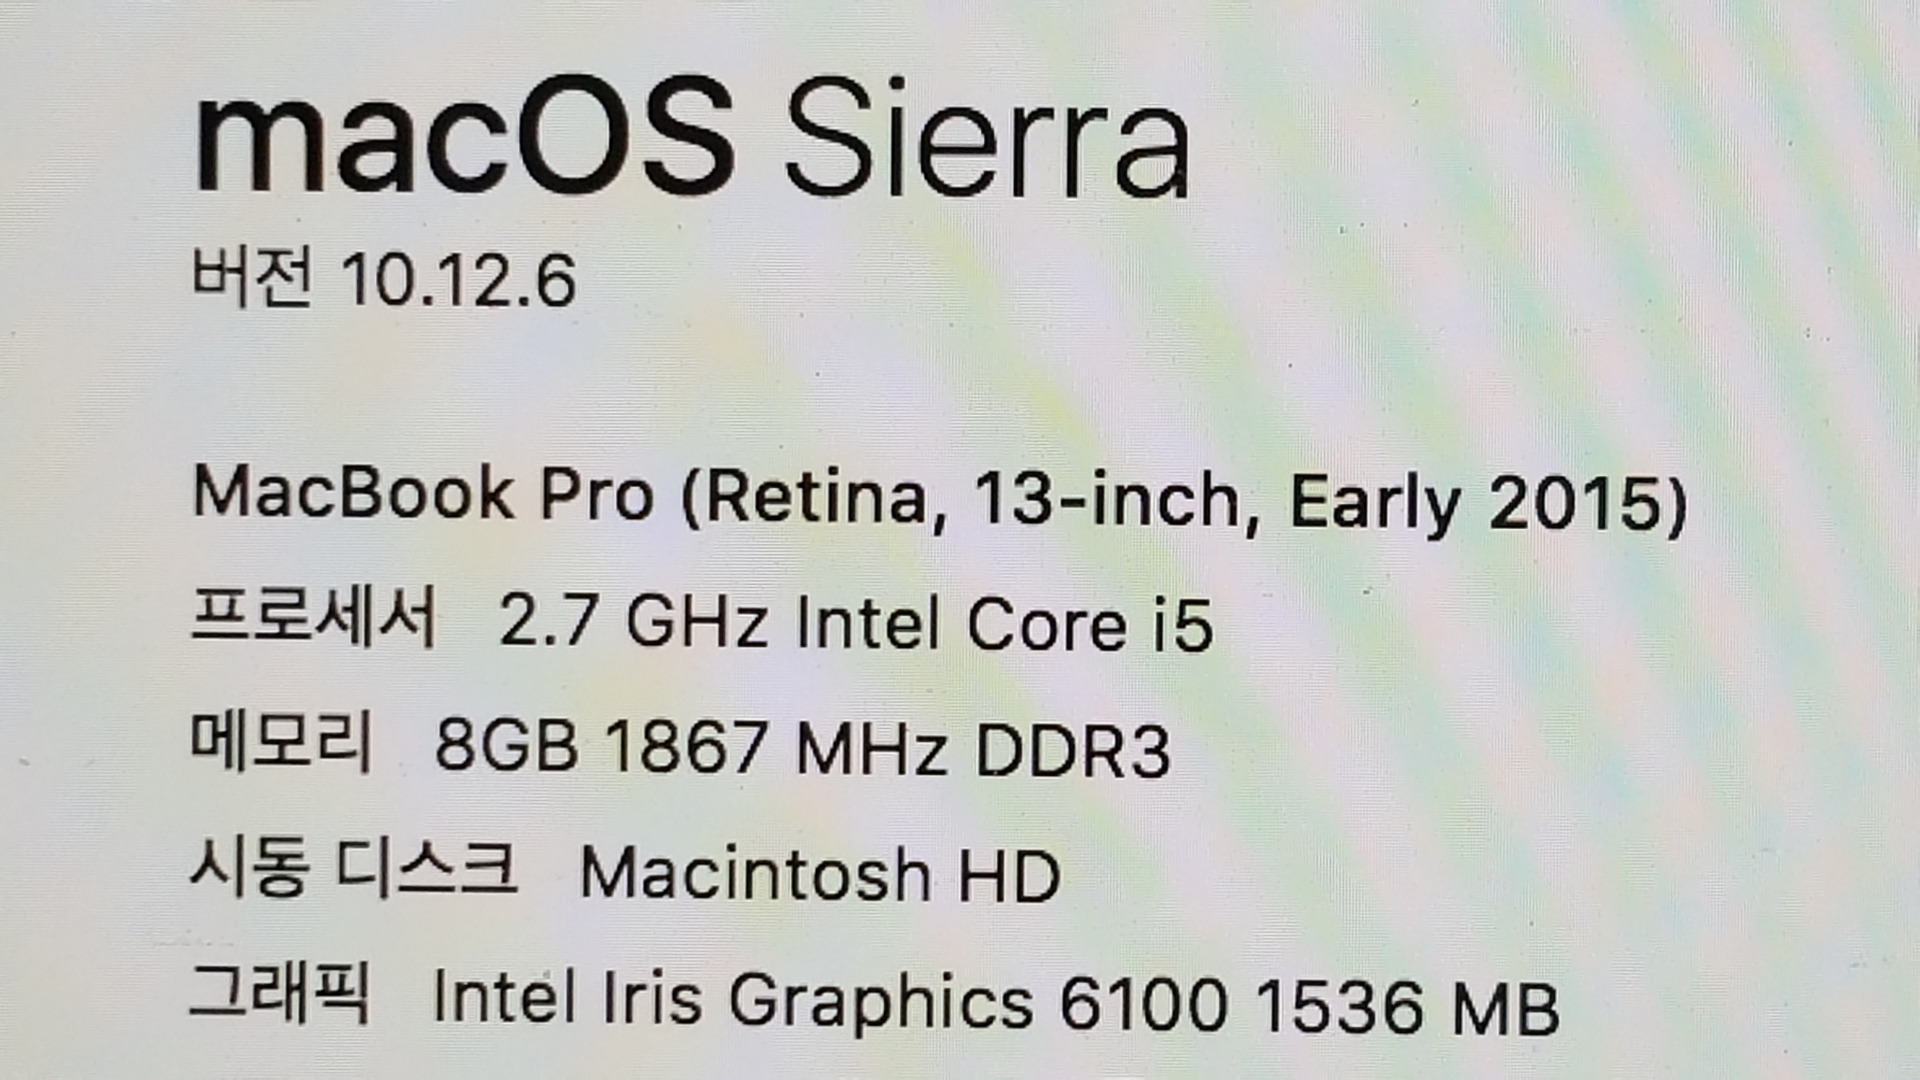Select the "MacBook Pro" model name
The image size is (1920, 1080).
point(422,494)
